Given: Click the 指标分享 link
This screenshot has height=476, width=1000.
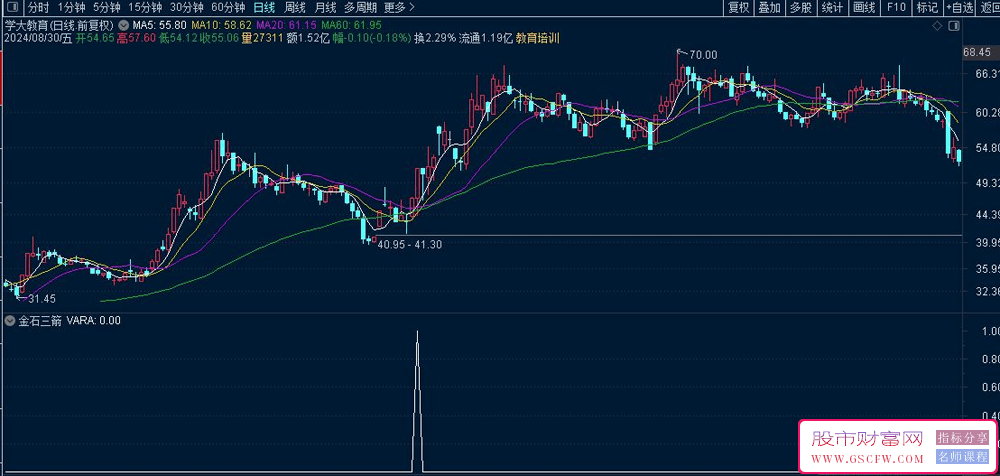Looking at the screenshot, I should pyautogui.click(x=962, y=438).
